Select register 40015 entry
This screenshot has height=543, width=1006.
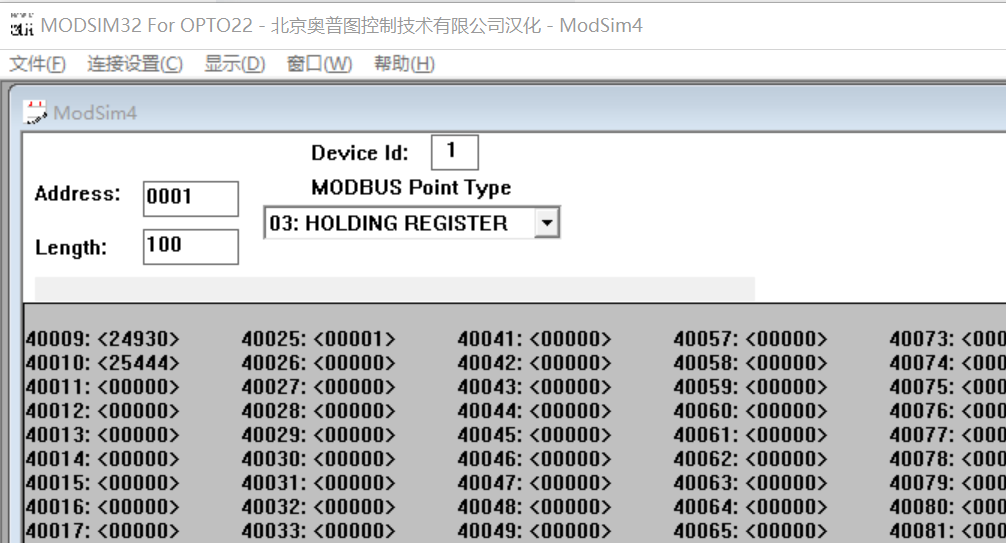point(103,483)
